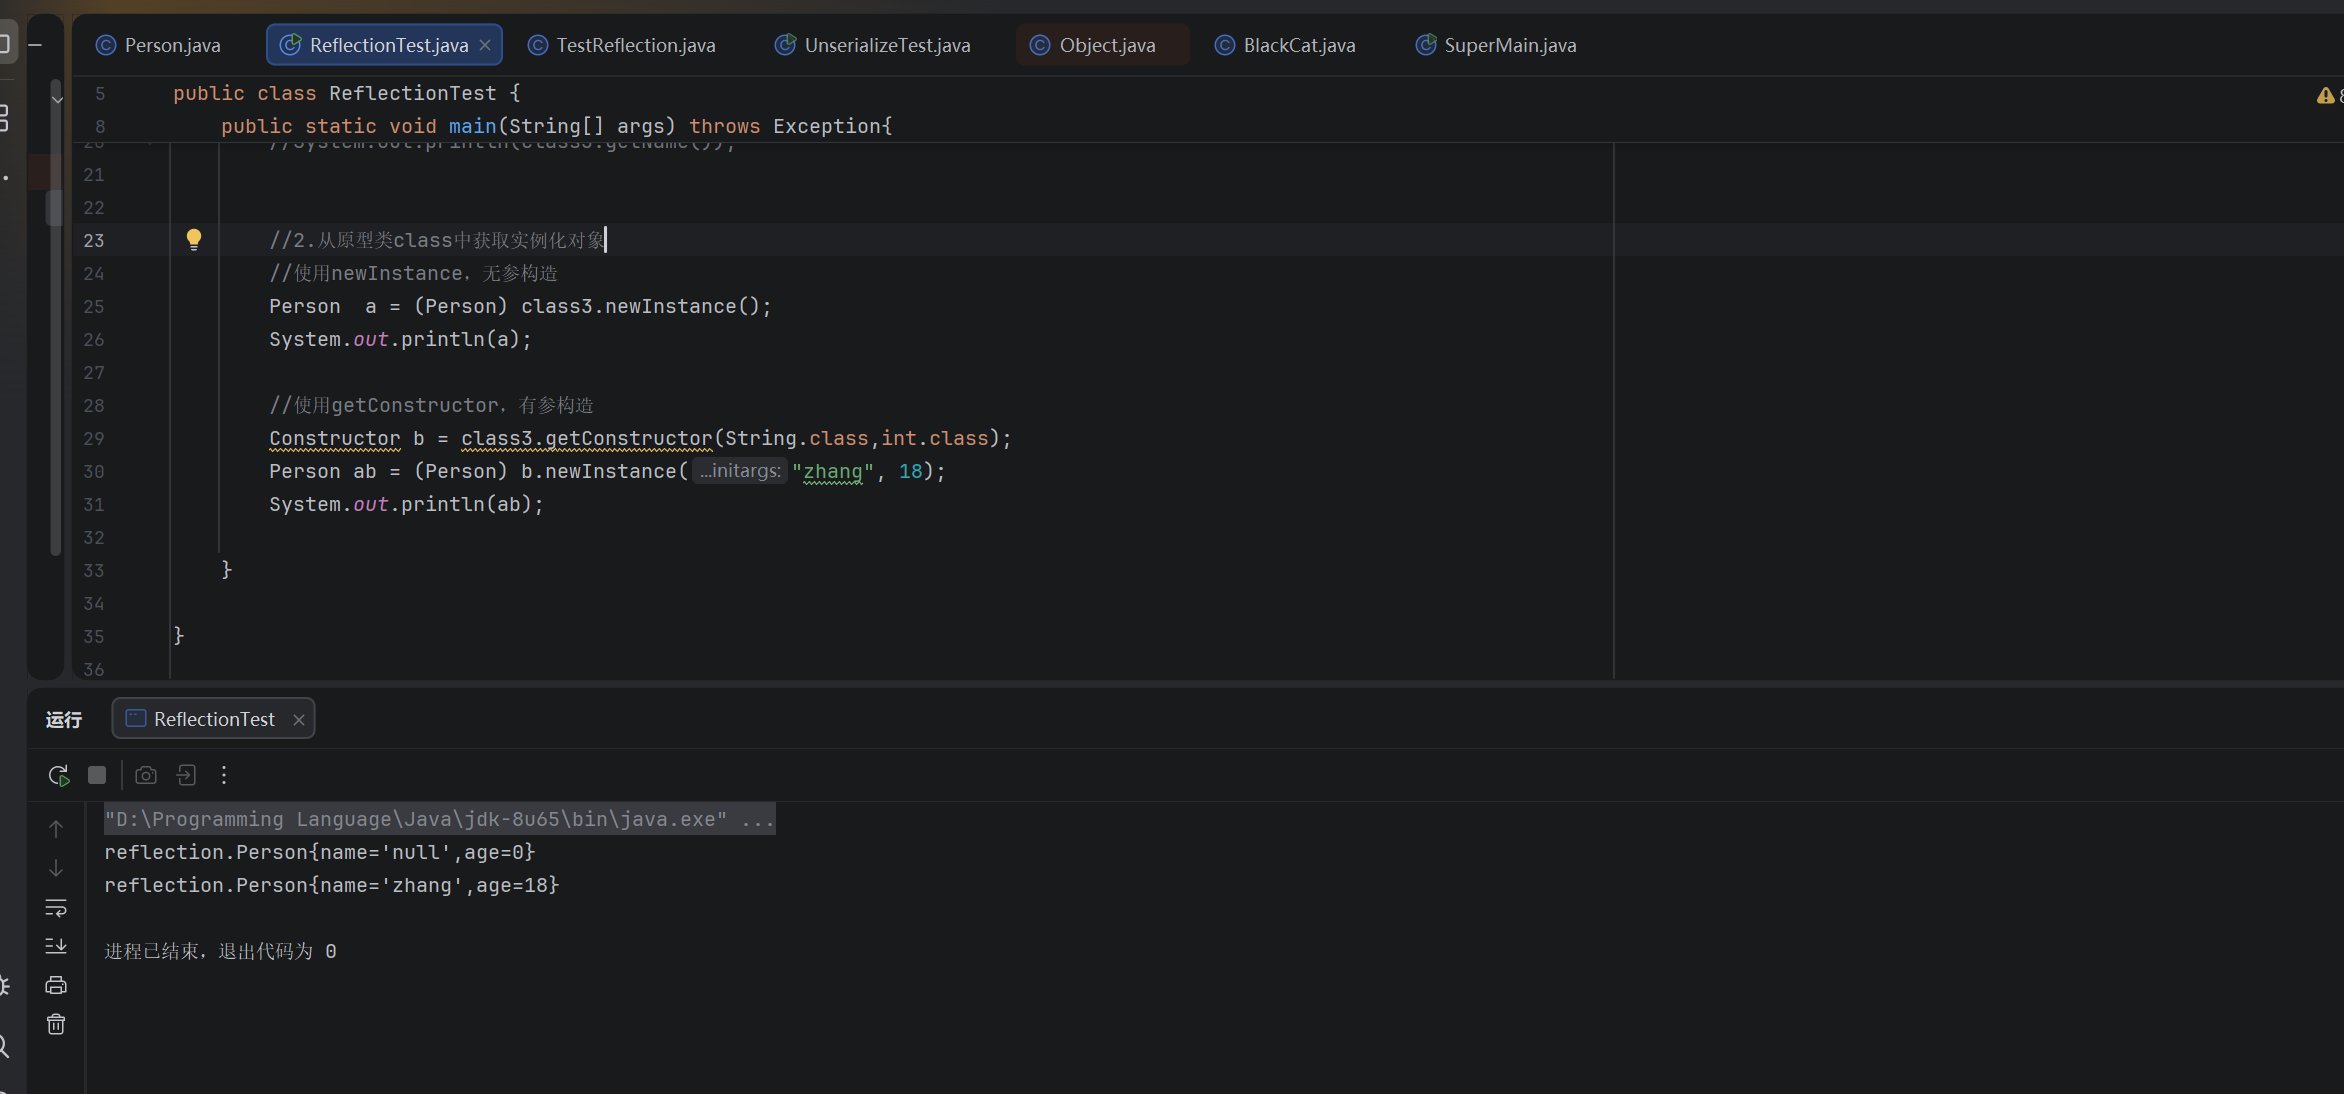Clear console output with trash icon
2344x1094 pixels.
point(56,1024)
